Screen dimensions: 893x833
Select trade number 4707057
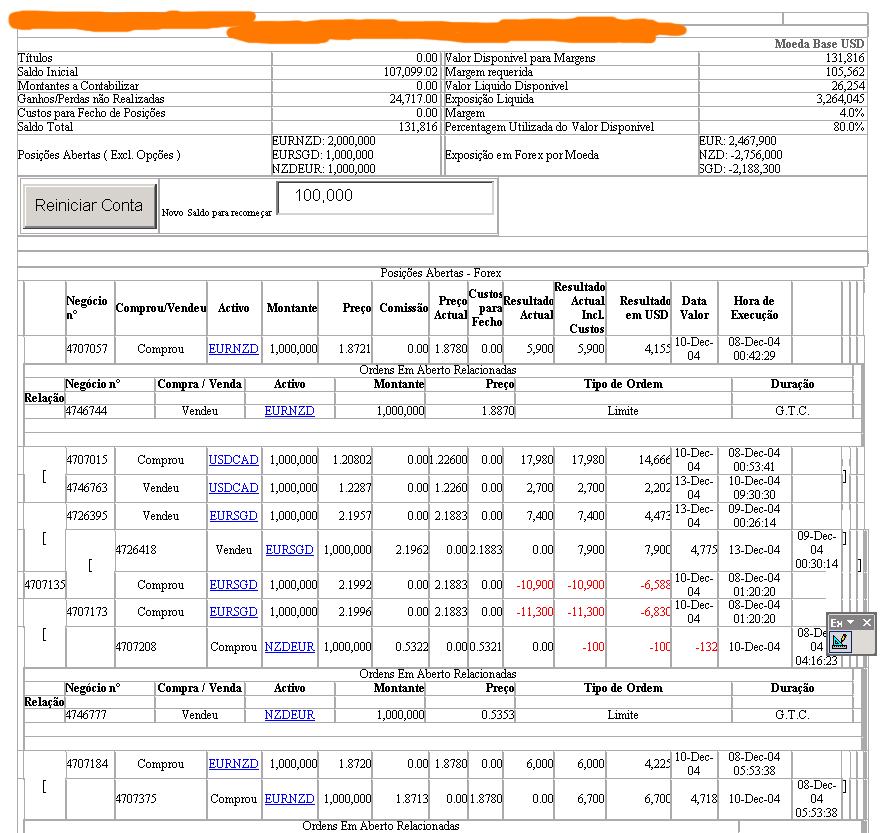tap(87, 349)
